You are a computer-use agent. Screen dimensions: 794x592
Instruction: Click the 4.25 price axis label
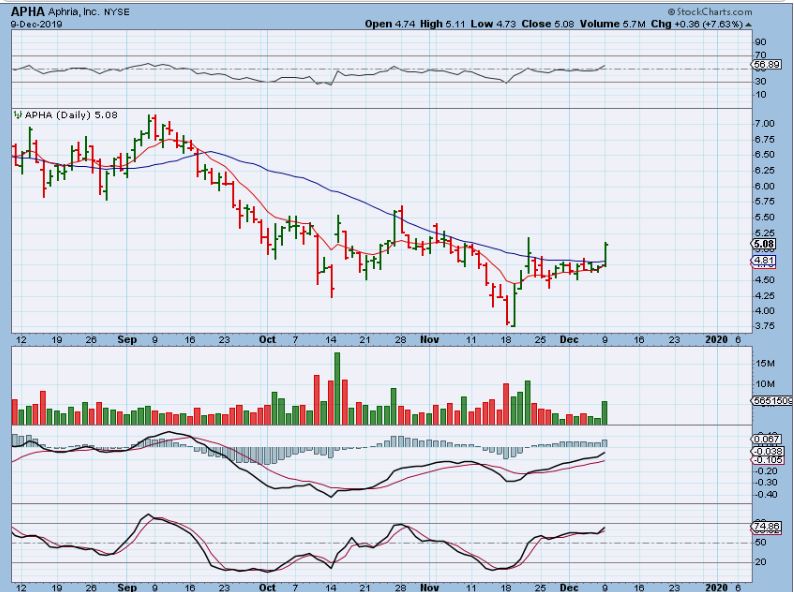pyautogui.click(x=765, y=295)
